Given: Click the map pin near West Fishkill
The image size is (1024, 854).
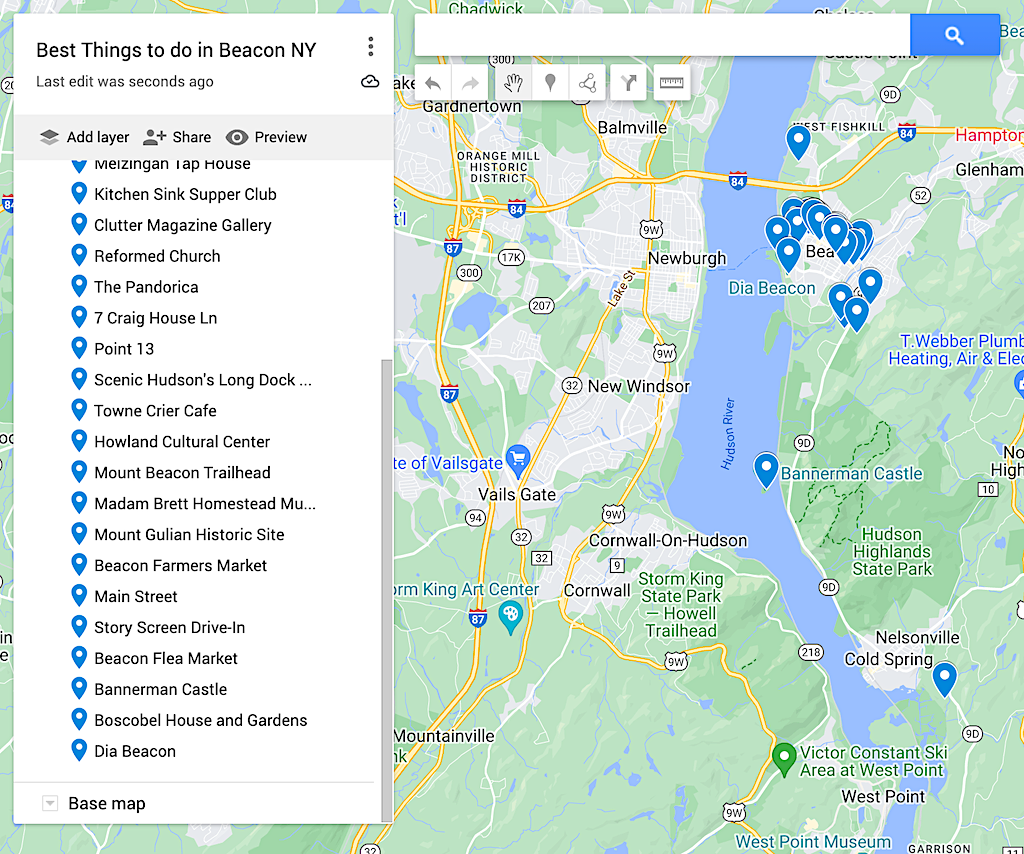Looking at the screenshot, I should coord(798,141).
